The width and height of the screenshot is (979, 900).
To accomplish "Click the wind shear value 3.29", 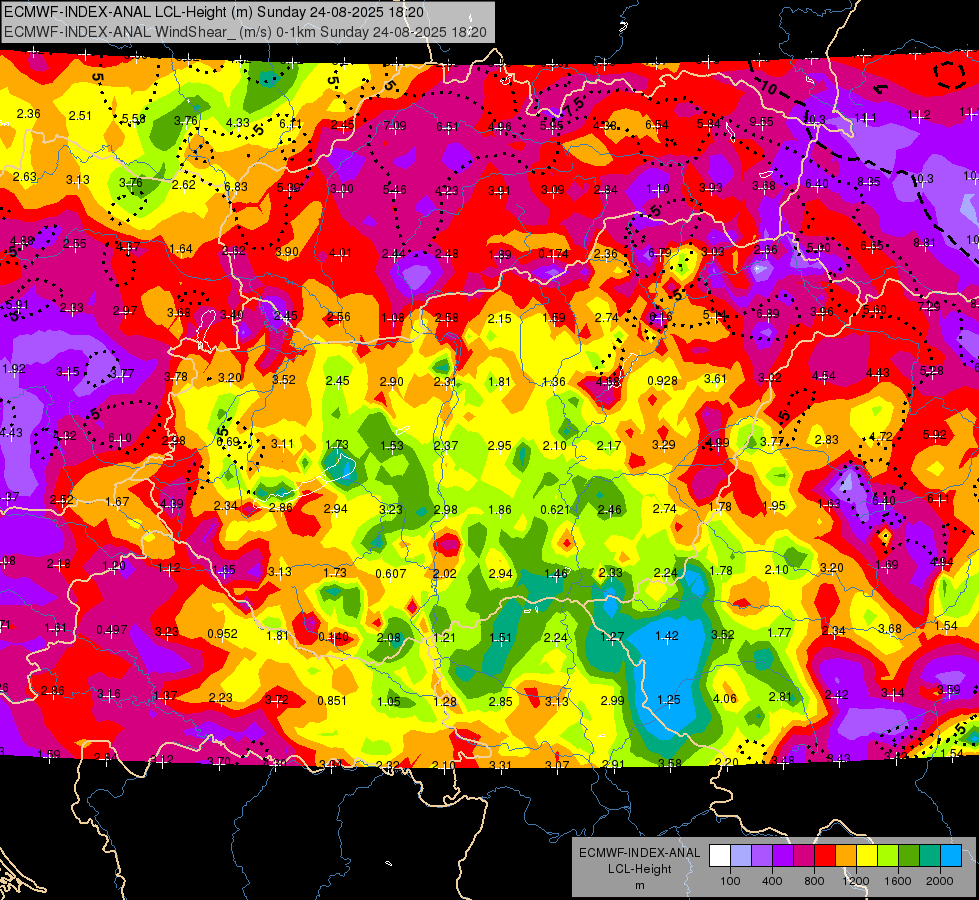I will (x=664, y=445).
